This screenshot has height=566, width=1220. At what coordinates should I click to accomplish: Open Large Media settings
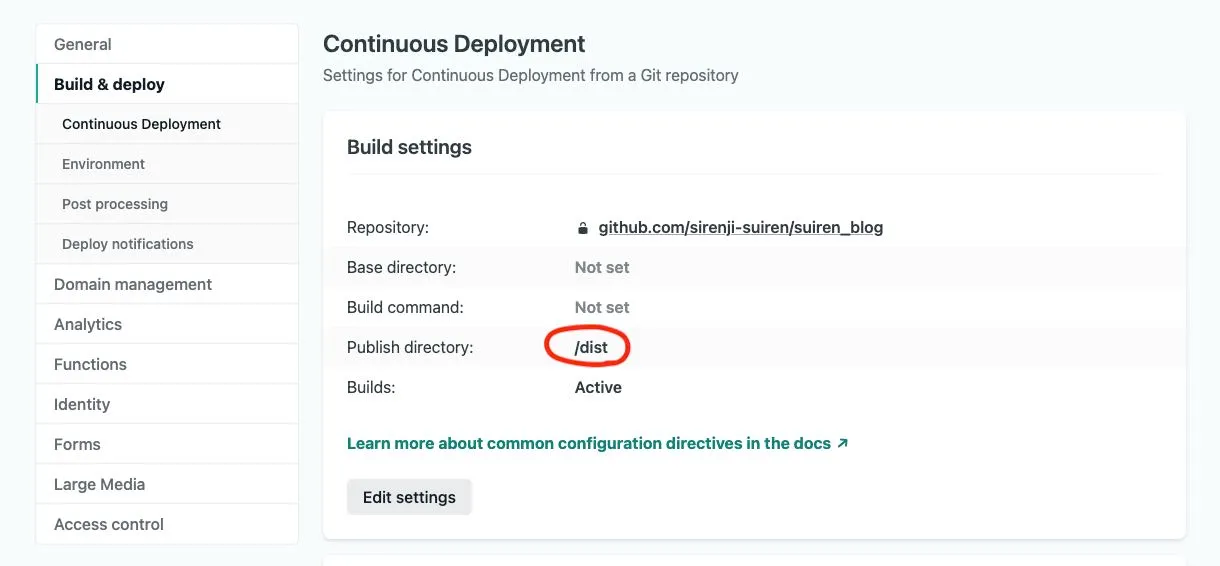pos(99,484)
